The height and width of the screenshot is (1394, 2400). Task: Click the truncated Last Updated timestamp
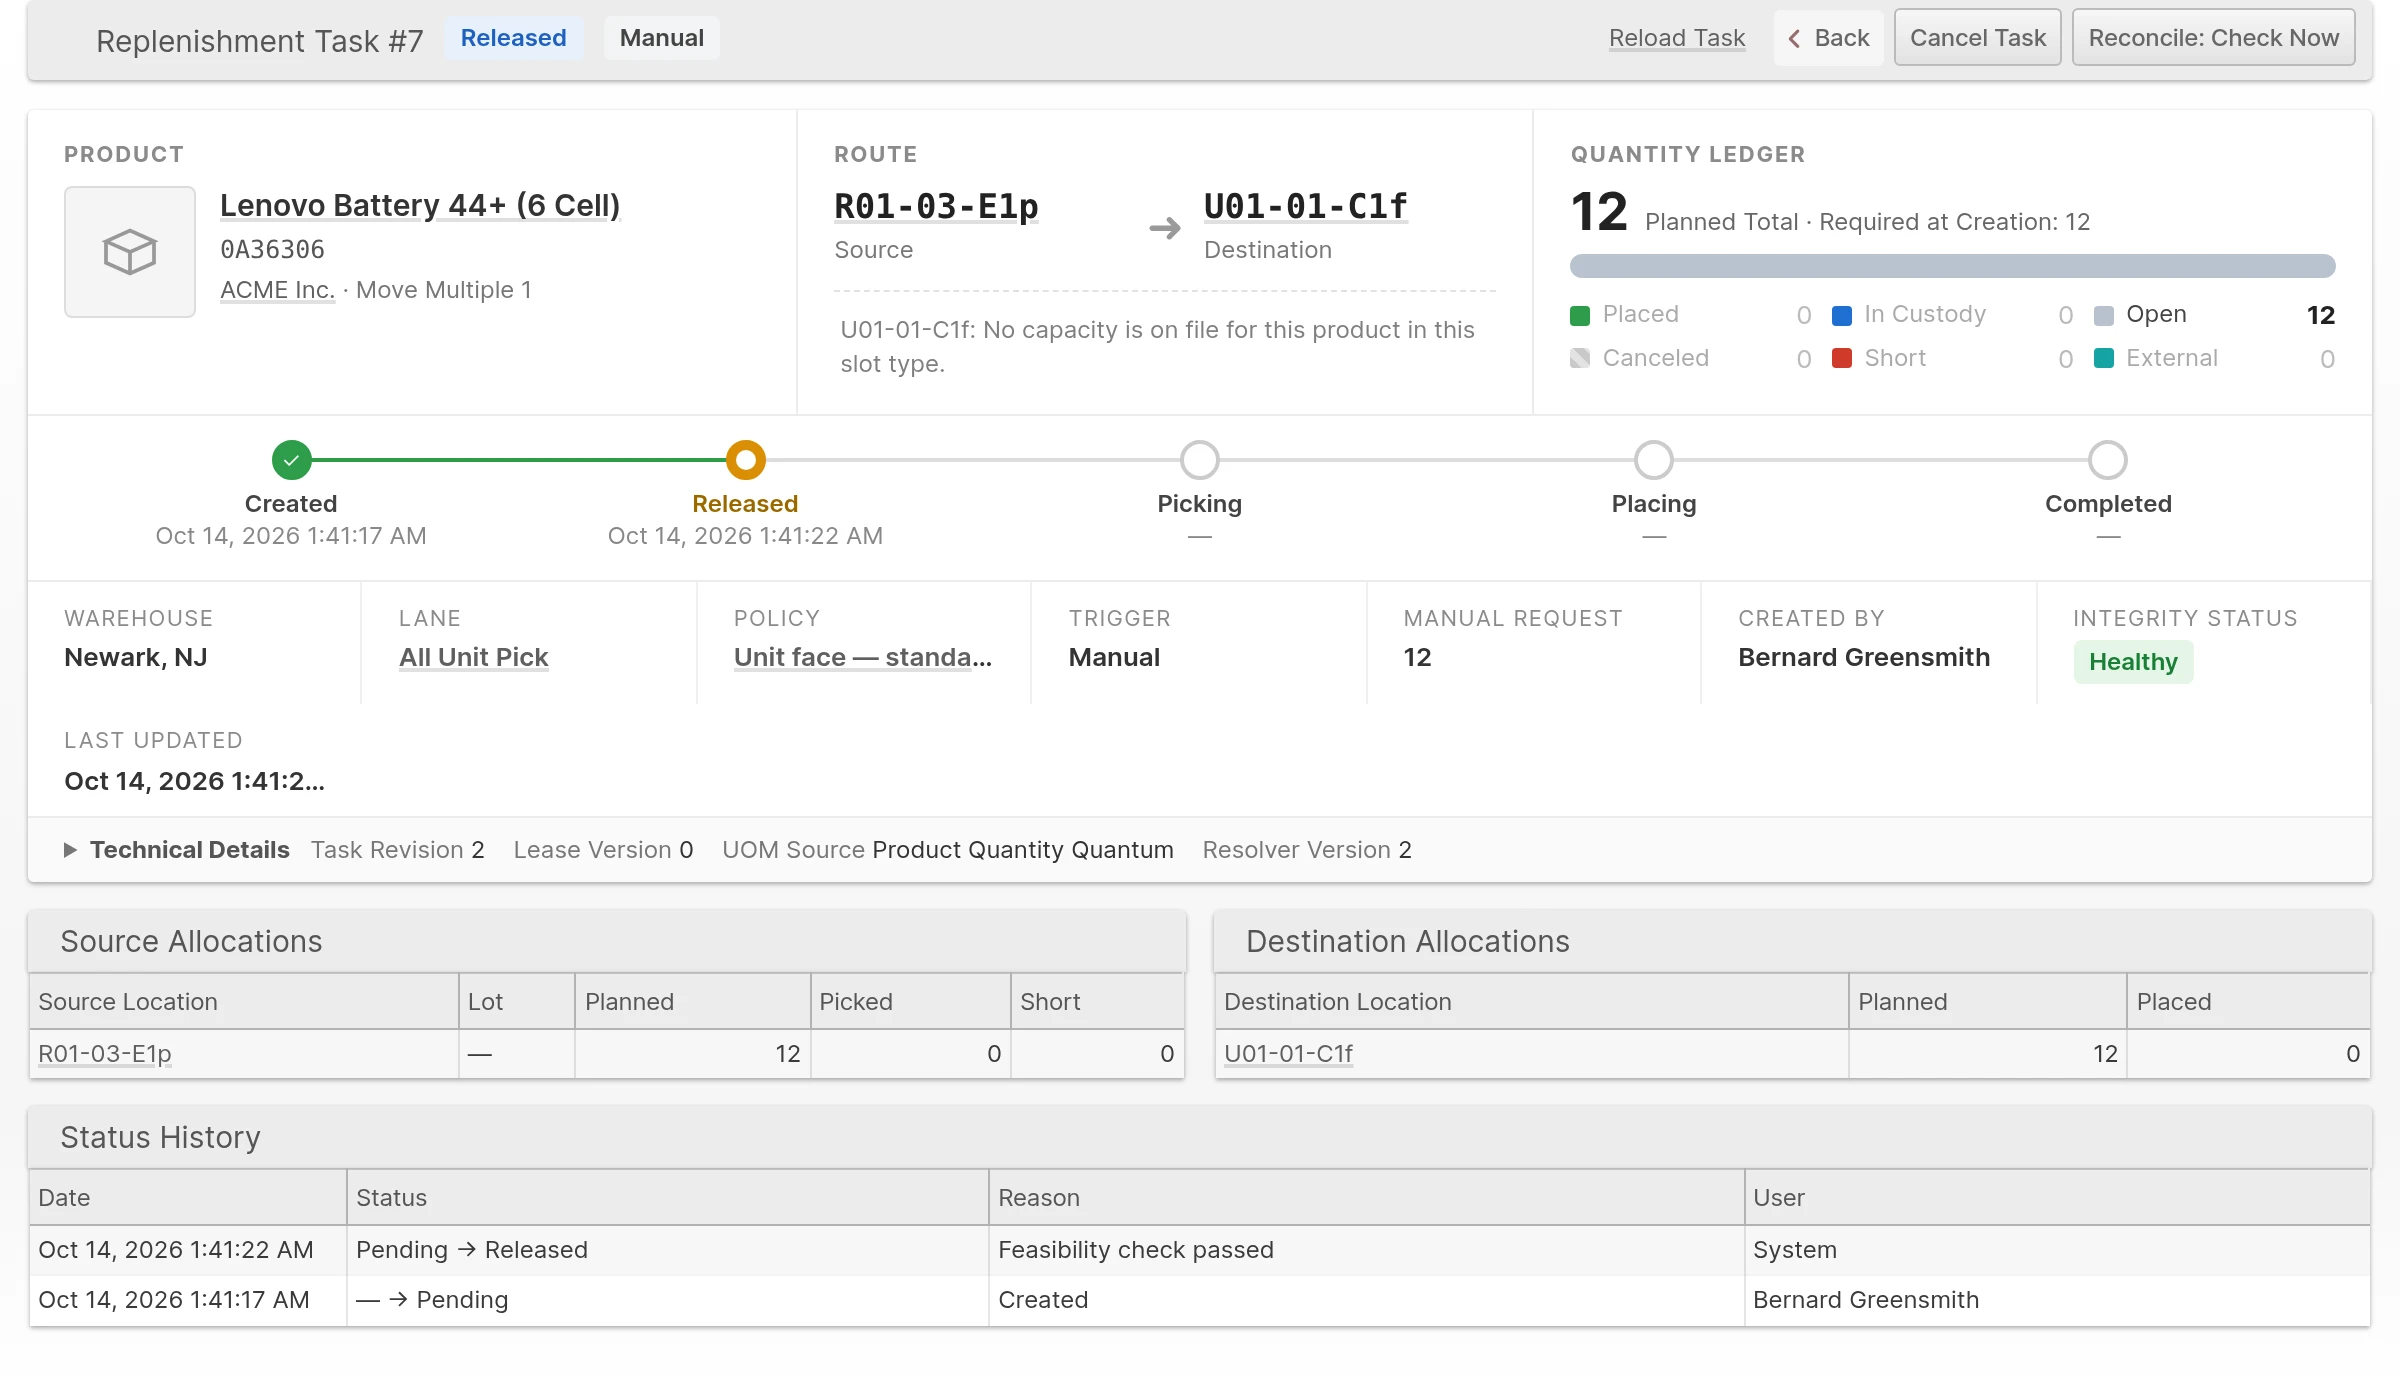pyautogui.click(x=194, y=781)
